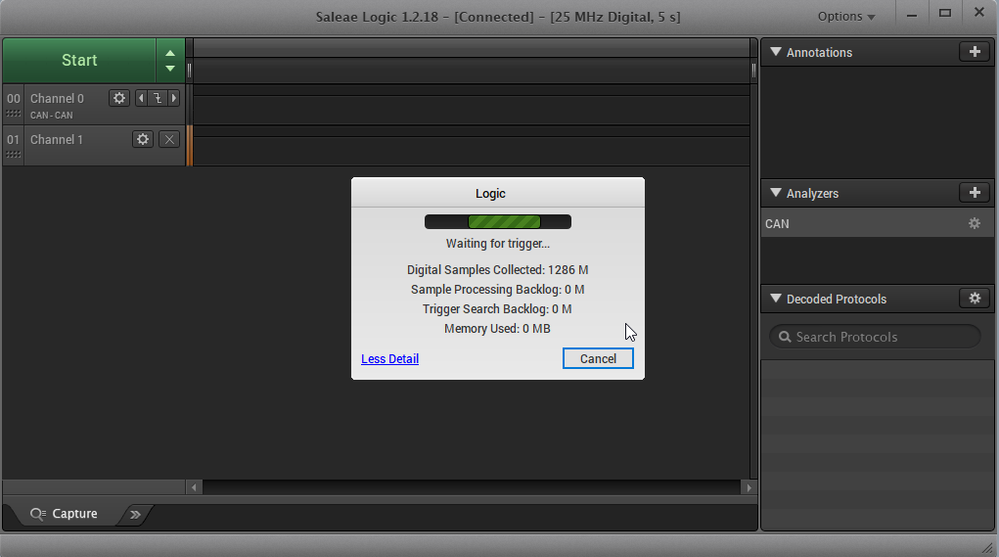
Task: Cancel the waiting-for-trigger capture
Action: pyautogui.click(x=598, y=358)
